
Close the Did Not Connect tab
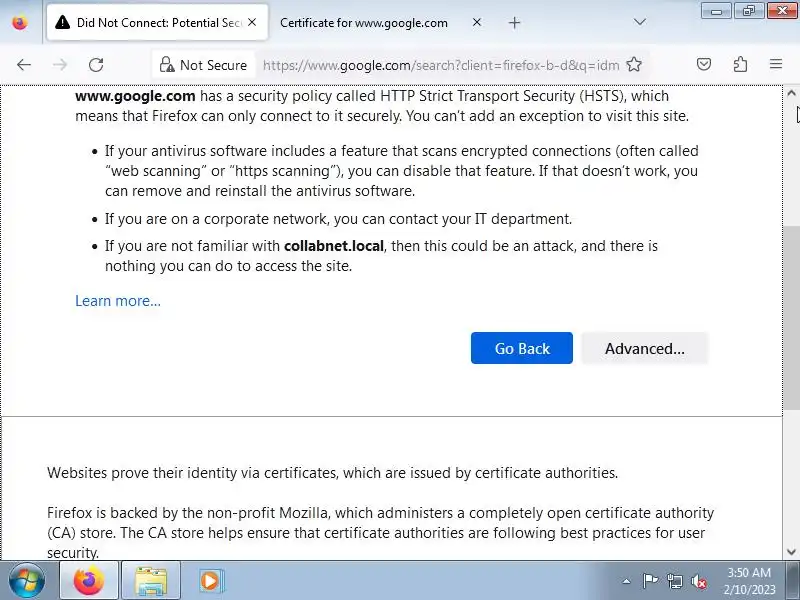(252, 22)
